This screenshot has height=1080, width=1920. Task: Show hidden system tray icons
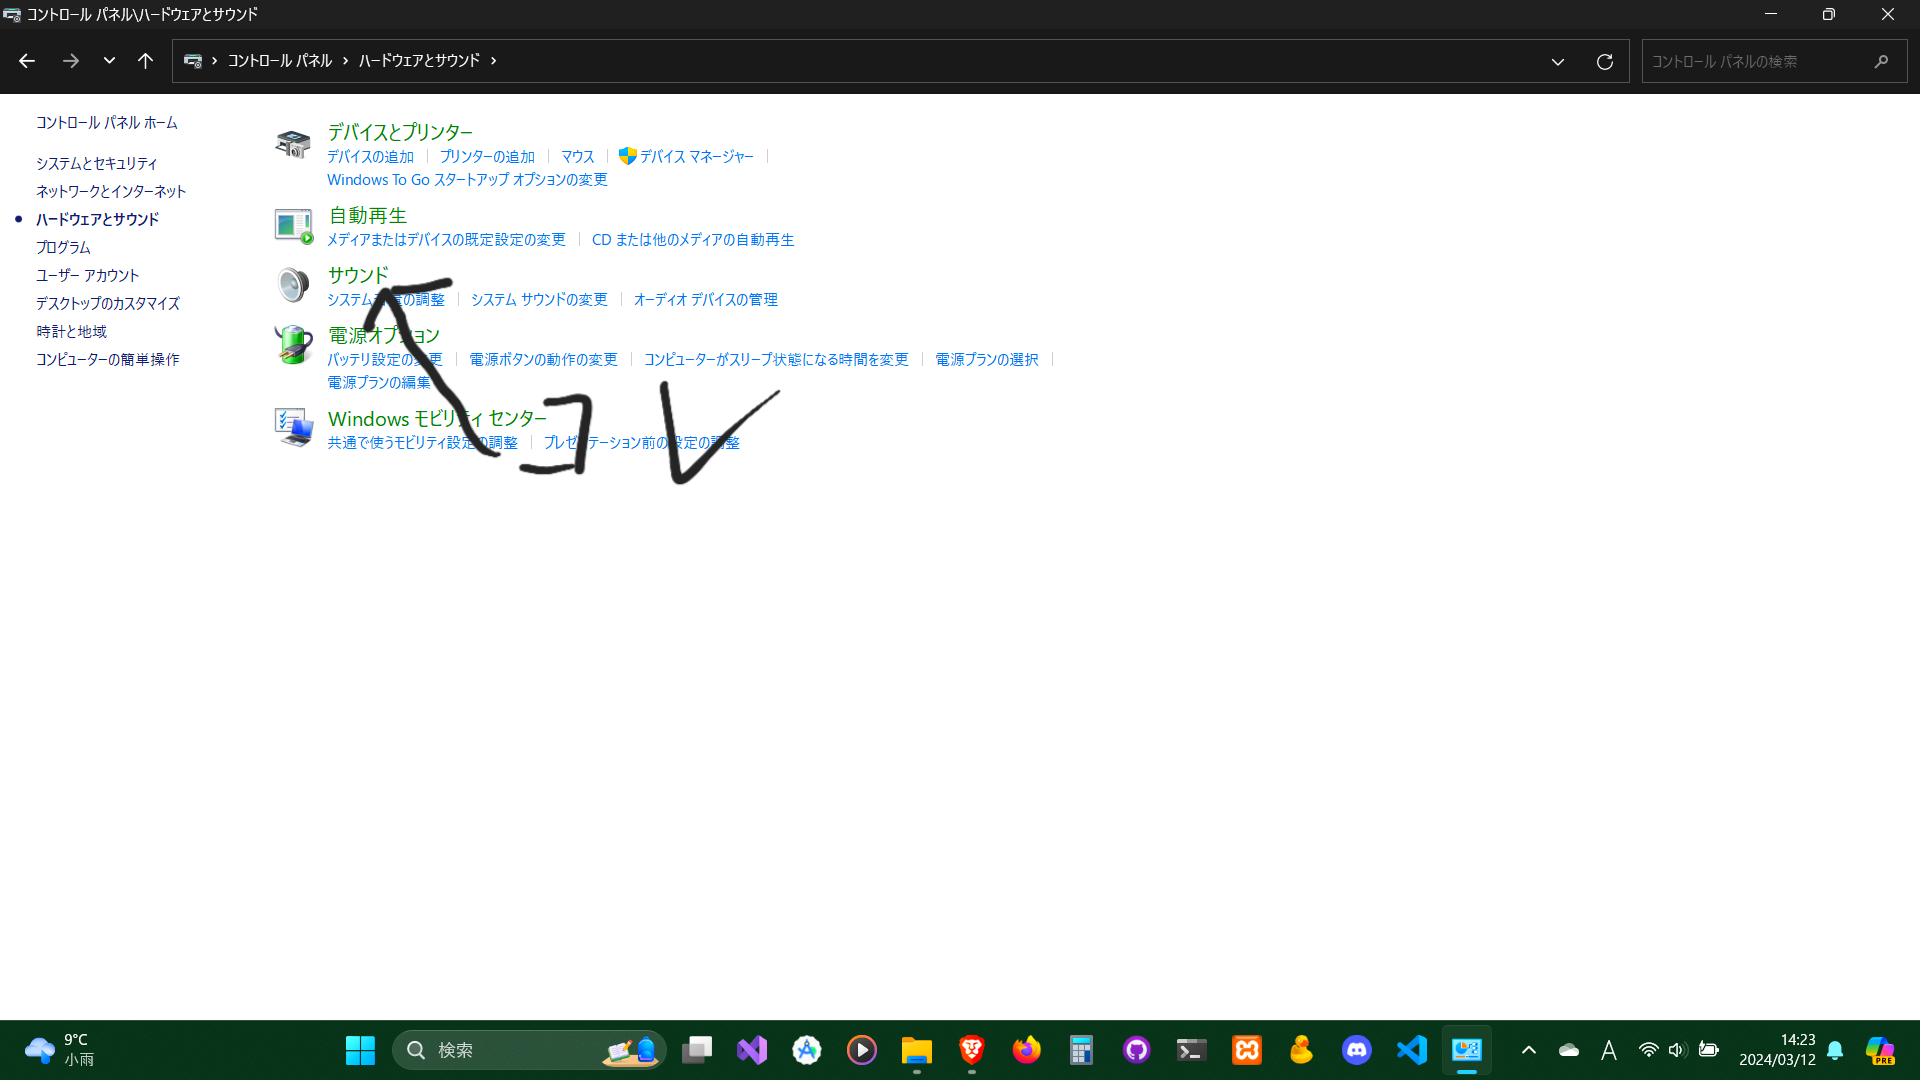pos(1528,1050)
